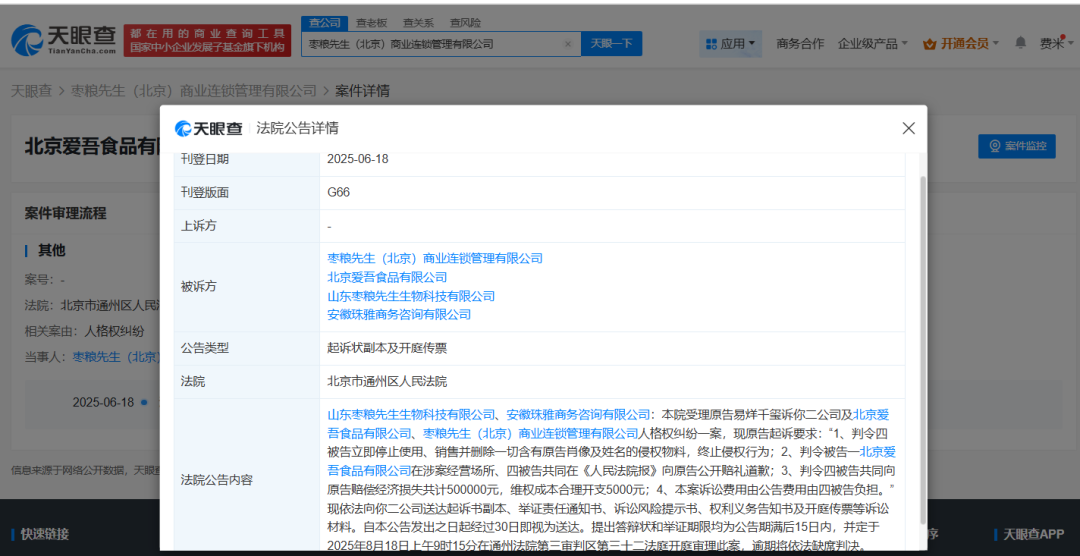Switch to the 查风险 search tab

click(x=465, y=22)
